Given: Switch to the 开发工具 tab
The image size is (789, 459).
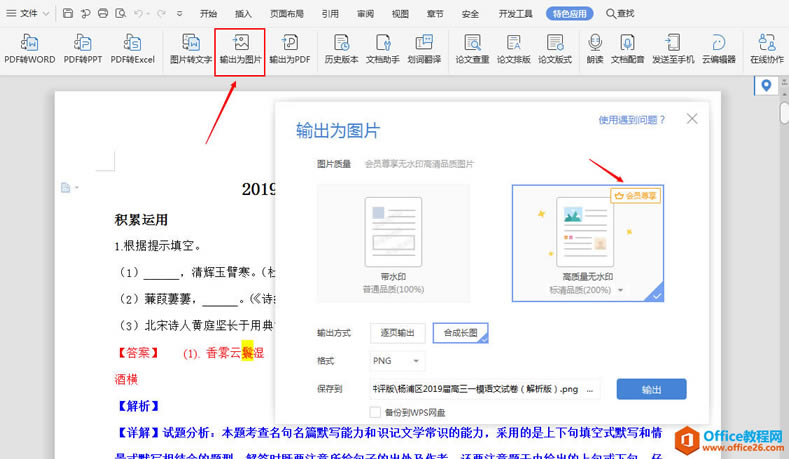Looking at the screenshot, I should (515, 14).
